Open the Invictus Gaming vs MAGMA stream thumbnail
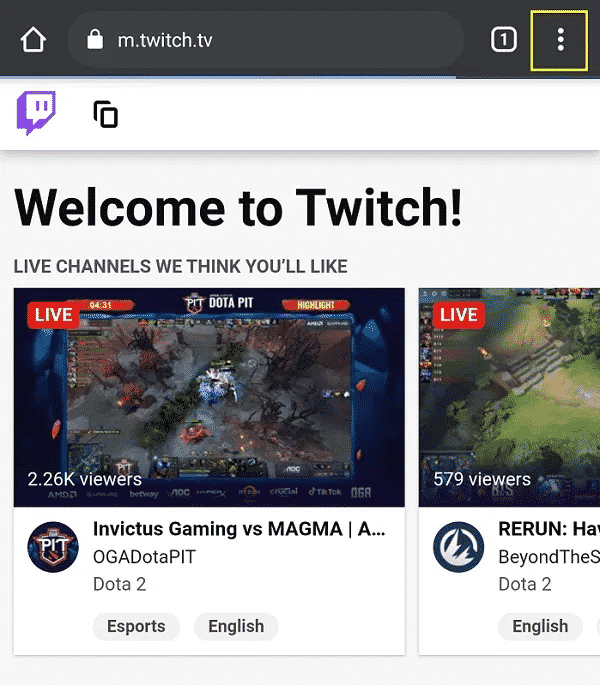 (x=209, y=397)
